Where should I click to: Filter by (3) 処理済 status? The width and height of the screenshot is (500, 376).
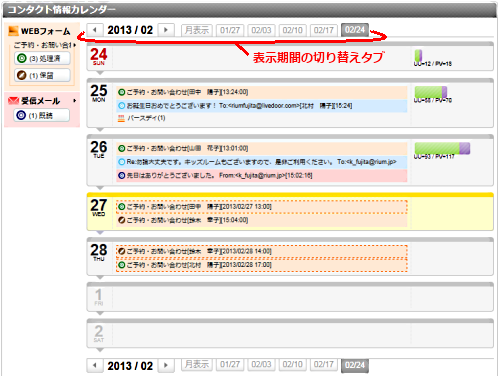42,58
